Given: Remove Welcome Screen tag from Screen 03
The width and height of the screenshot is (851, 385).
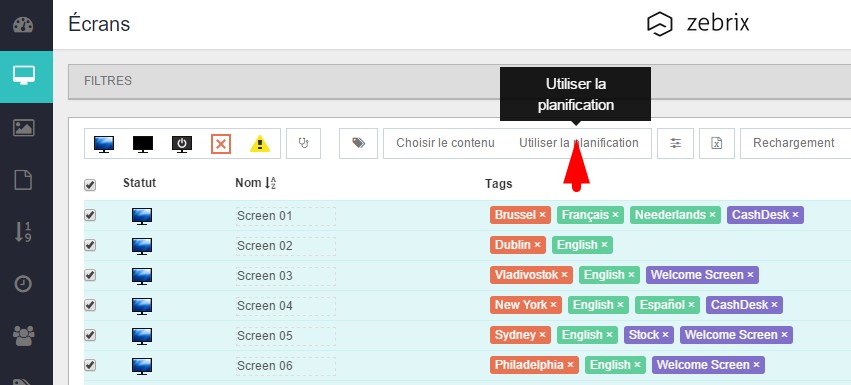Looking at the screenshot, I should coord(750,275).
